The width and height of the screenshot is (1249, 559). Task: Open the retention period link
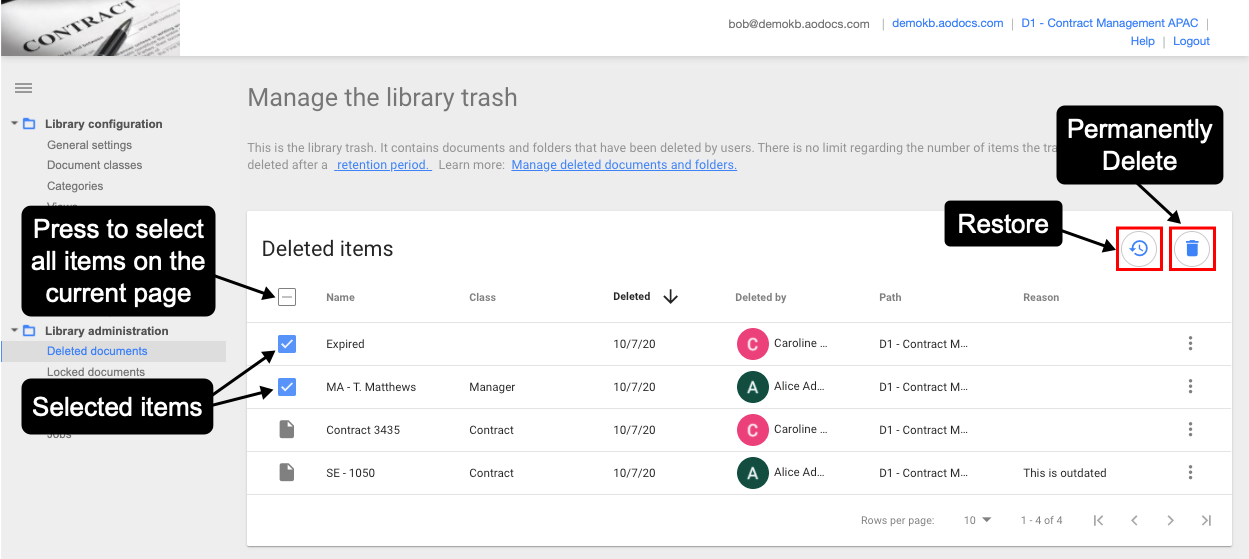click(383, 165)
